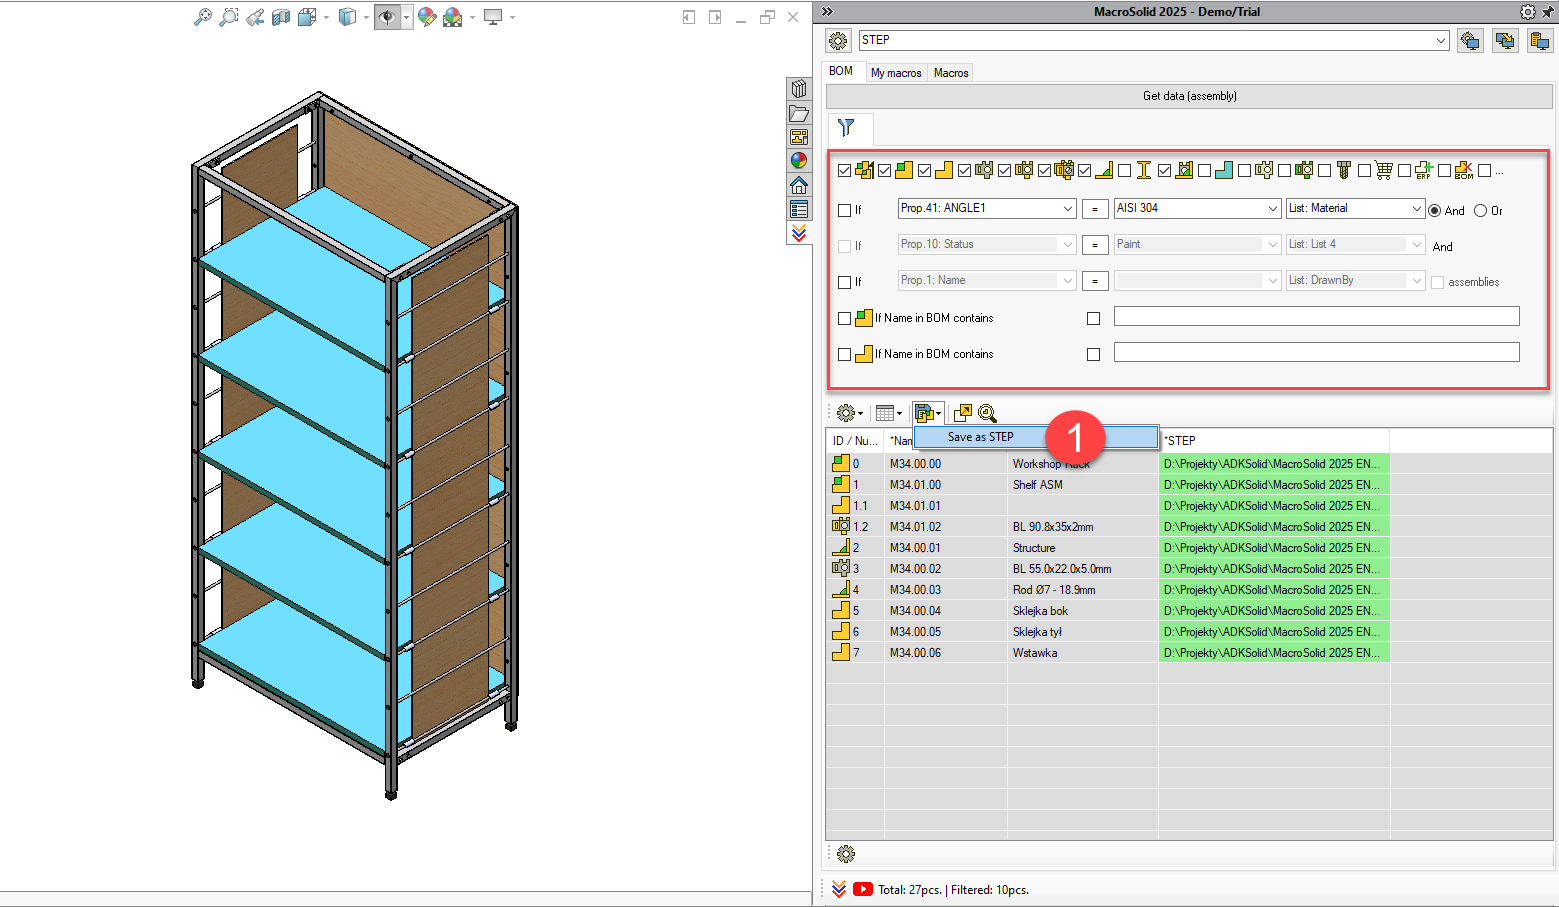Open the export save dropdown button

pos(927,413)
